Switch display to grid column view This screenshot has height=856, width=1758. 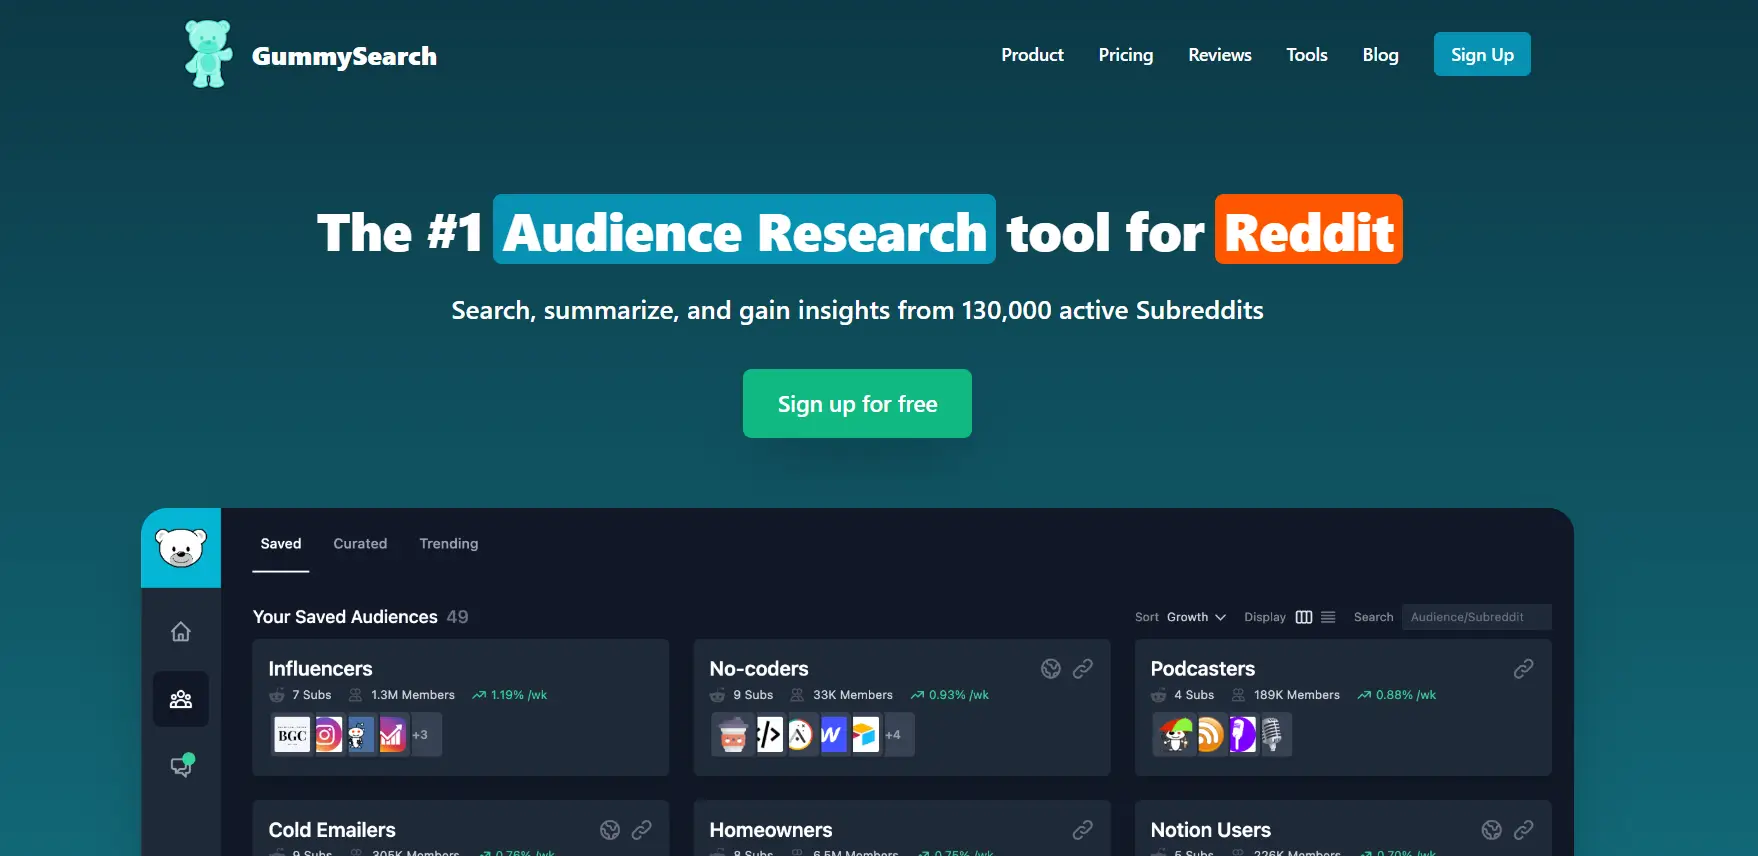click(x=1304, y=617)
